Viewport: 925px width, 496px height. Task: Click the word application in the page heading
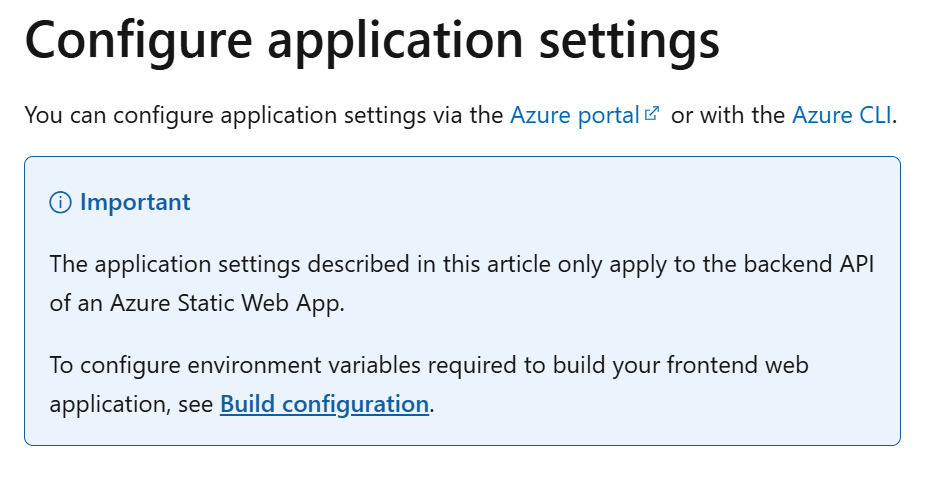pyautogui.click(x=395, y=41)
